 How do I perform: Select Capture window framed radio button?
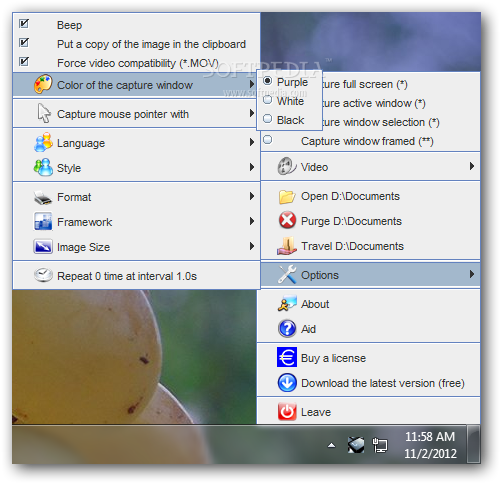pos(268,140)
